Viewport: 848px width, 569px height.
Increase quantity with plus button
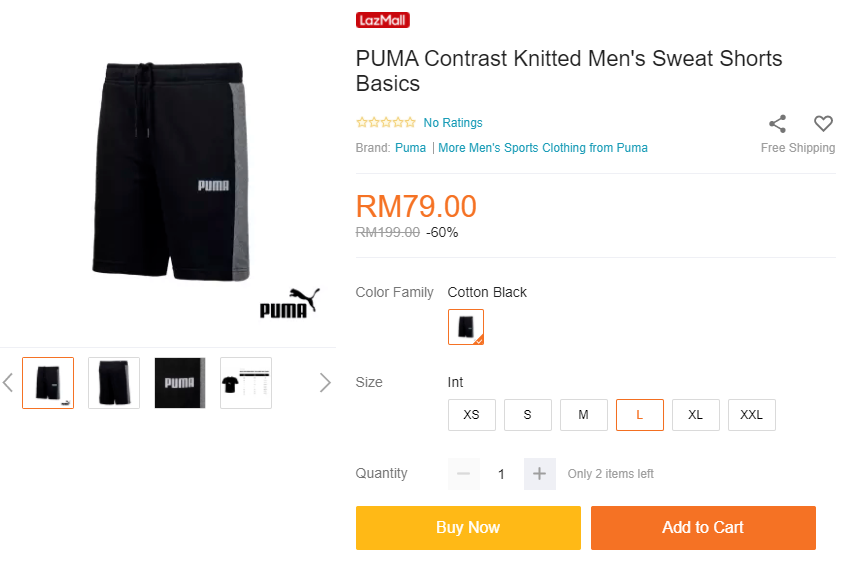(x=539, y=474)
